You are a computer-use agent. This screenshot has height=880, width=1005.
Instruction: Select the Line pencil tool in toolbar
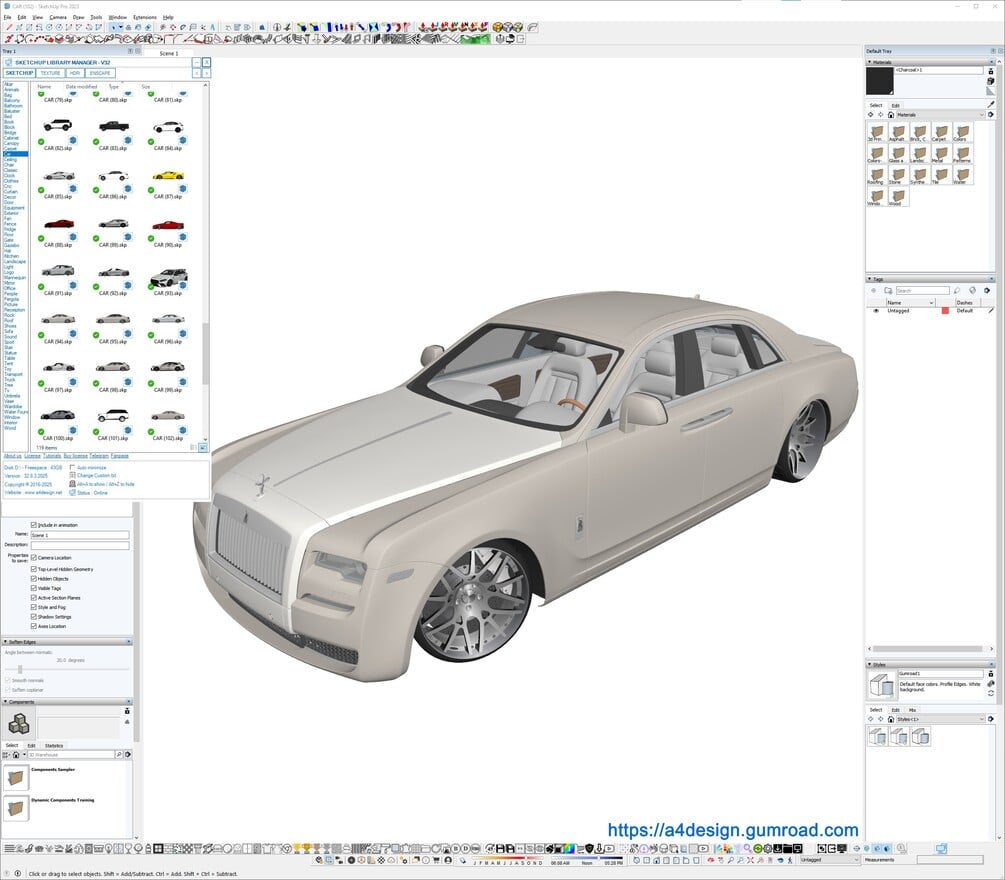click(8, 28)
